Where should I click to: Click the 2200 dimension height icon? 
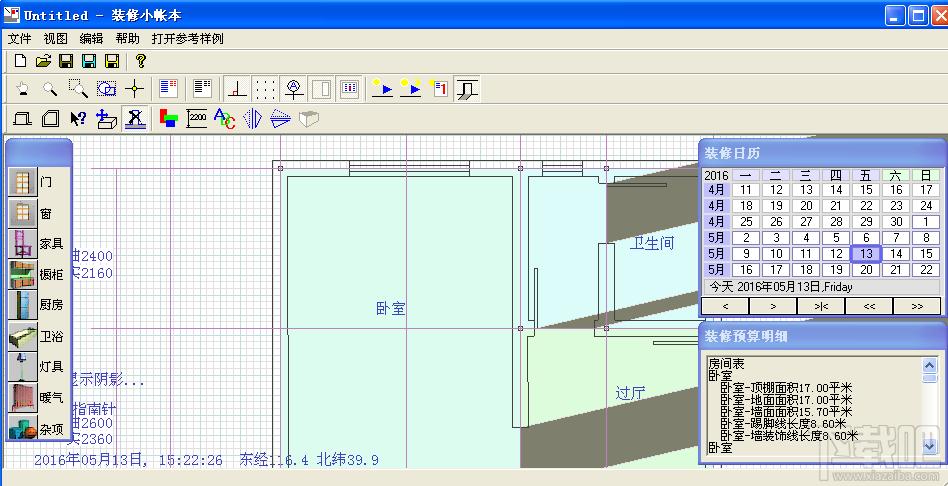click(x=196, y=118)
